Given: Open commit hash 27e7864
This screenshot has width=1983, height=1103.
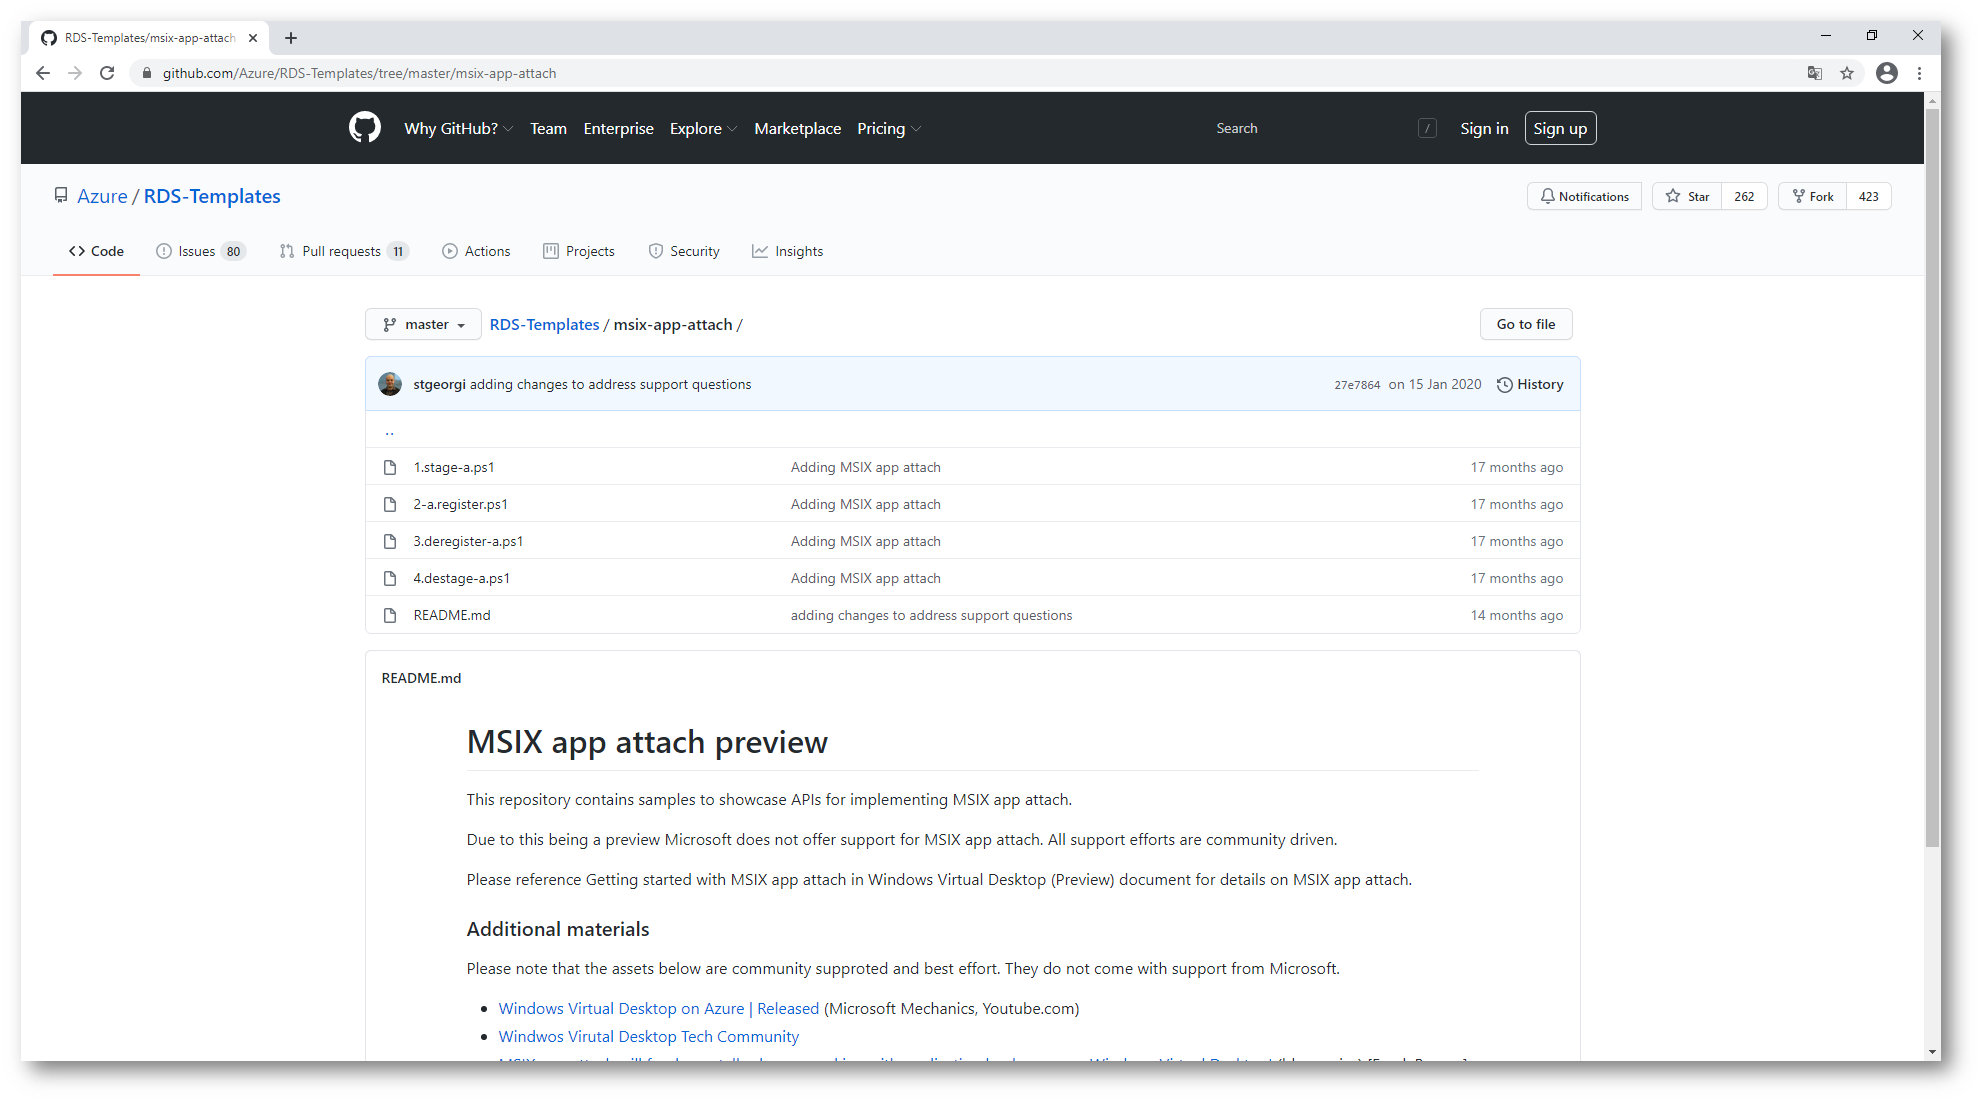Looking at the screenshot, I should coord(1357,385).
